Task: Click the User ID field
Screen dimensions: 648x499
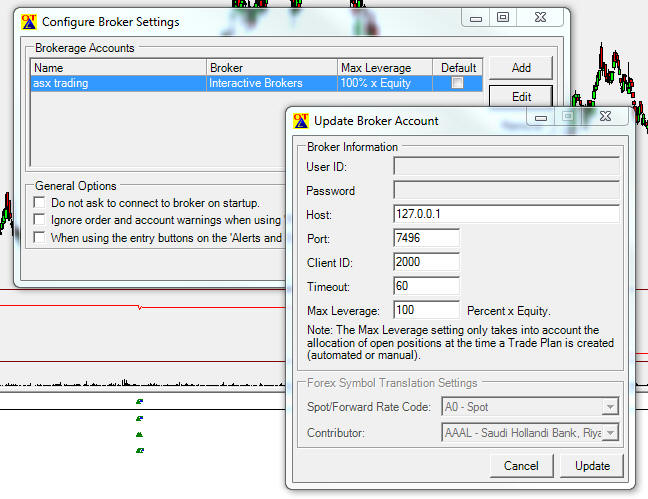Action: tap(506, 167)
